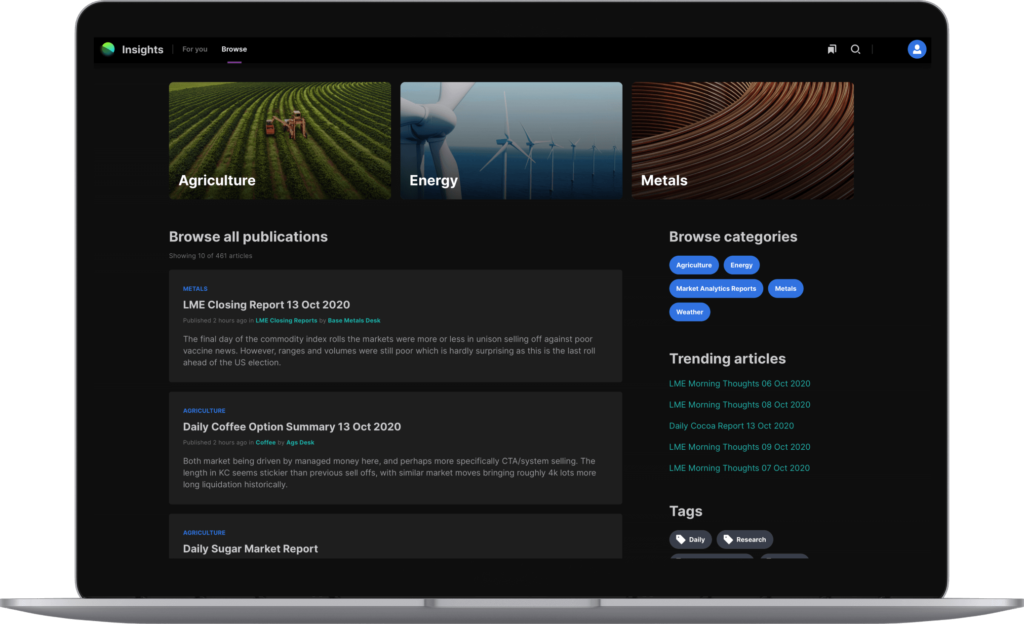This screenshot has height=624, width=1024.
Task: Open the Agriculture category card
Action: pos(280,140)
